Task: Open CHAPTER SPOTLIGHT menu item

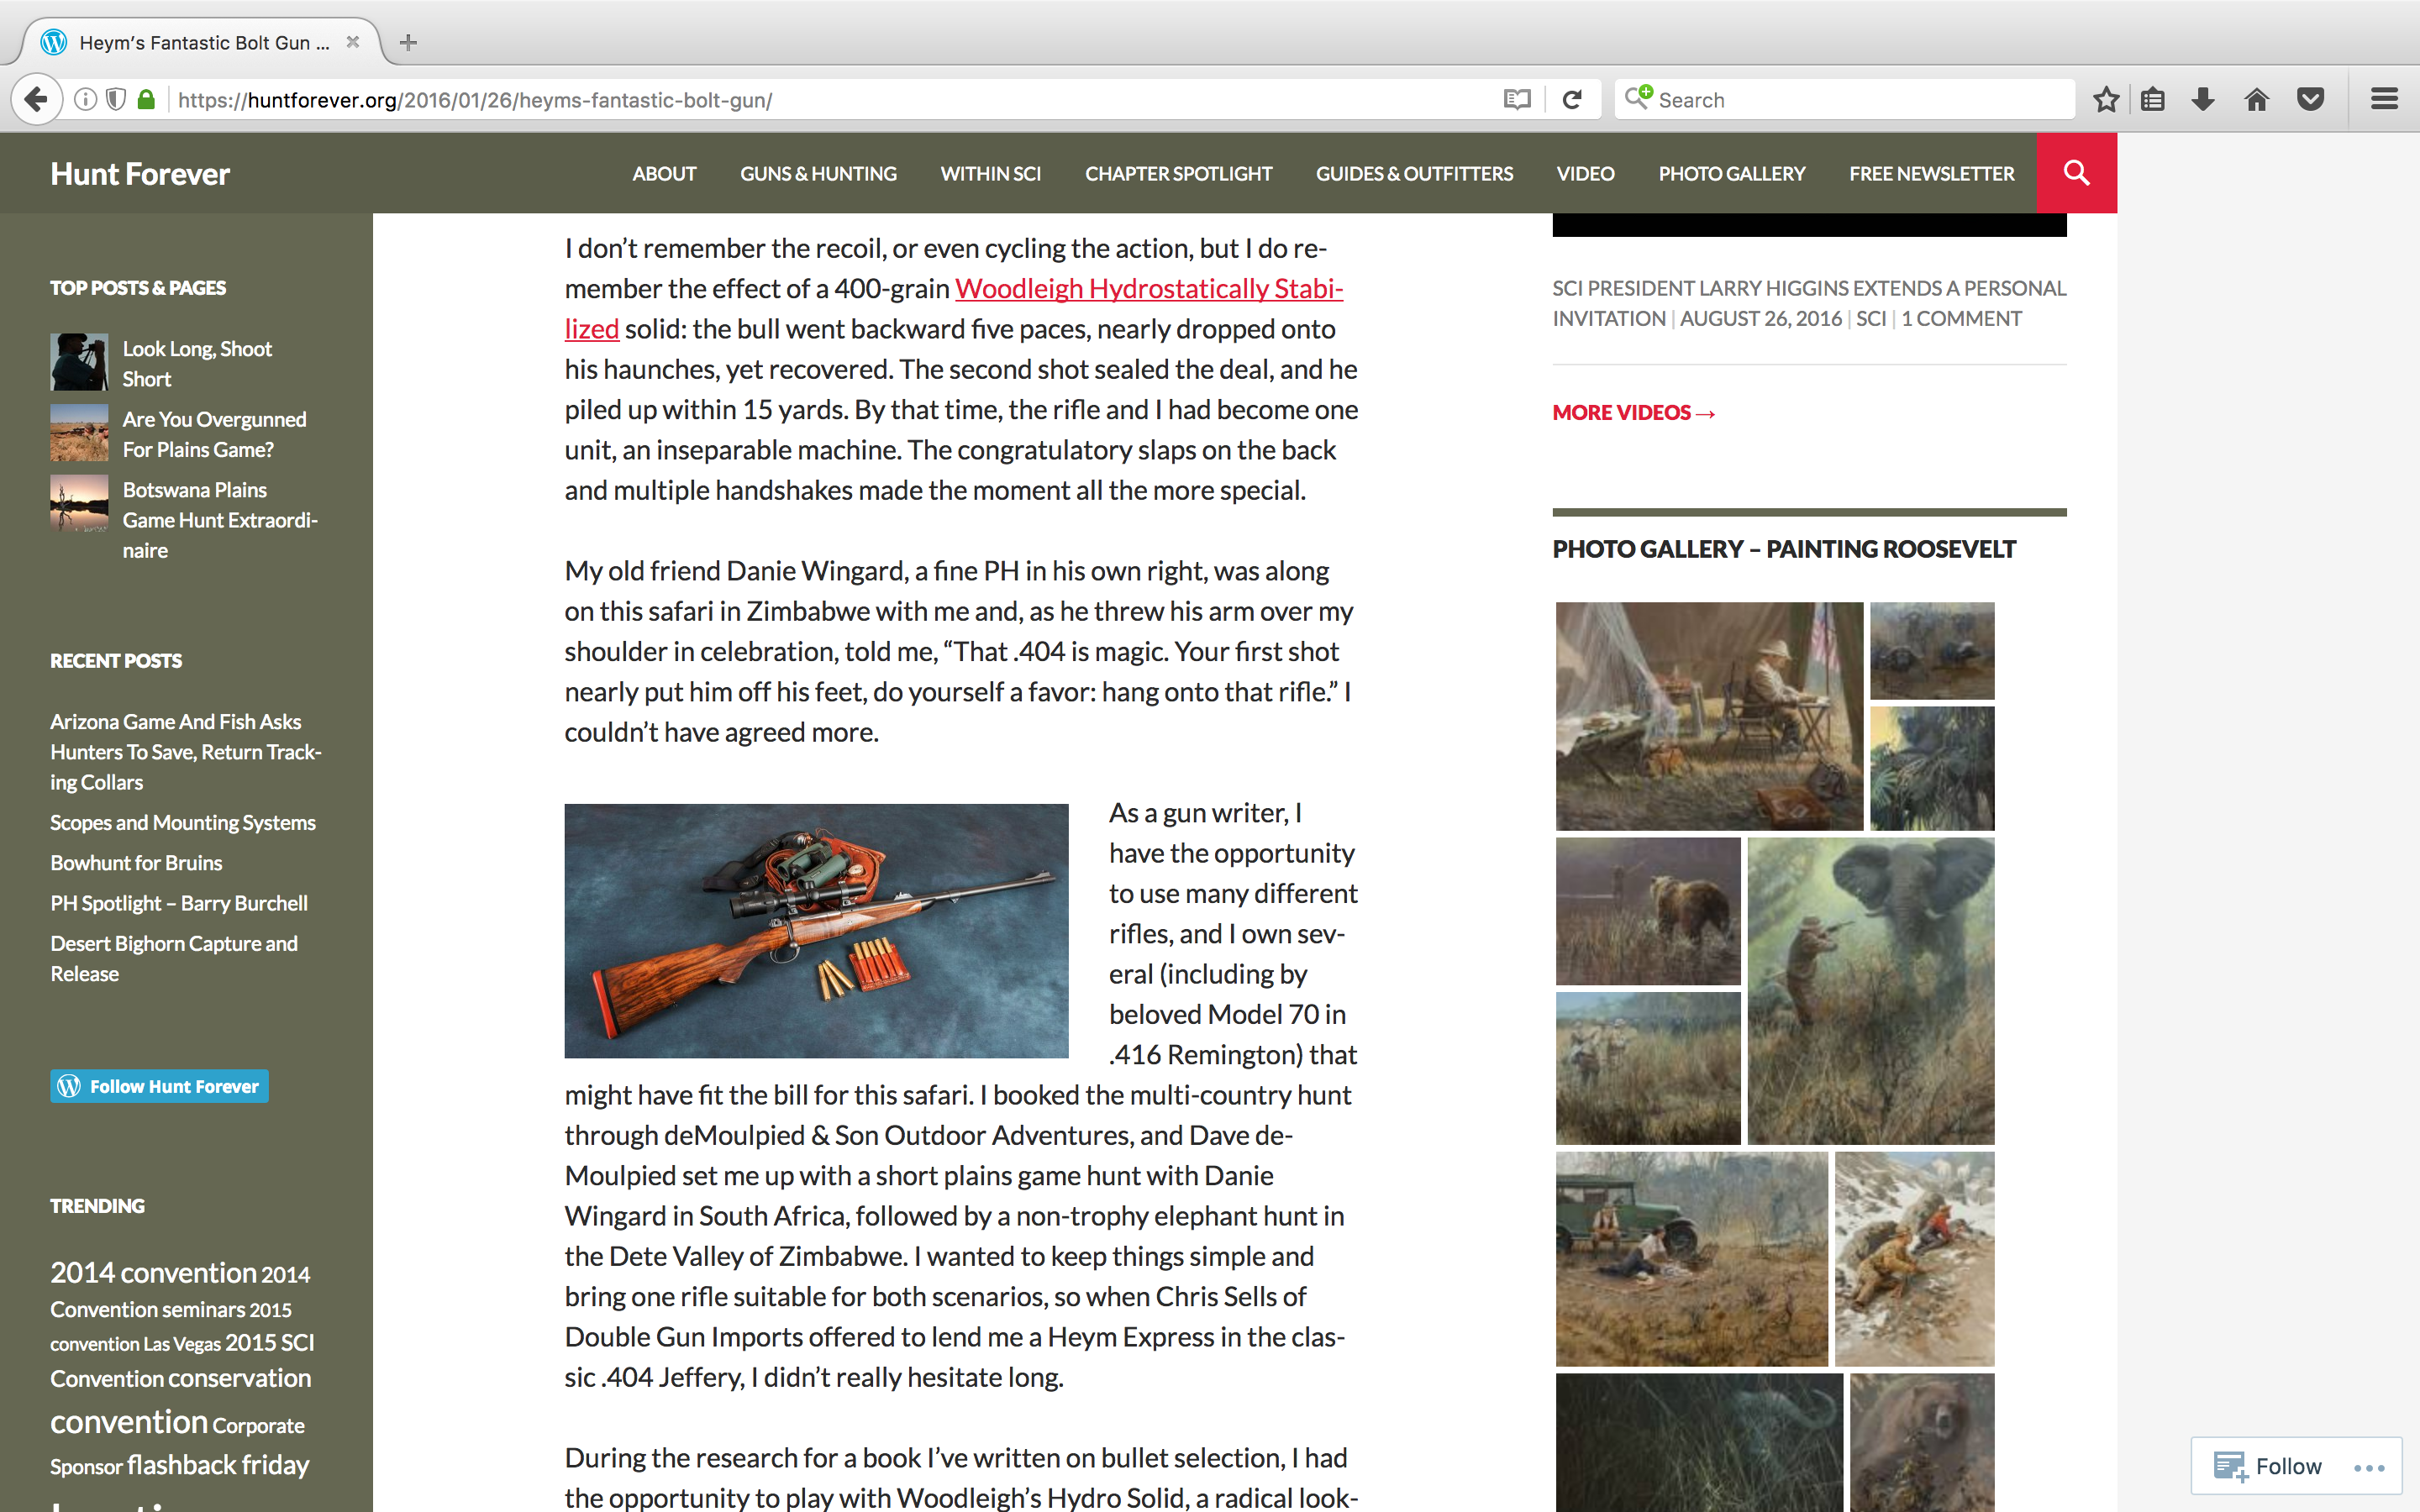Action: 1178,174
